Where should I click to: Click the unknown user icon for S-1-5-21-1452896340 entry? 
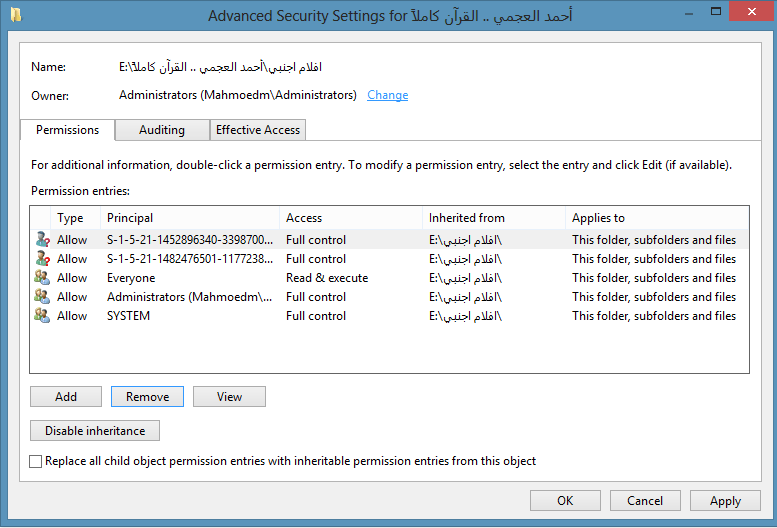point(43,240)
